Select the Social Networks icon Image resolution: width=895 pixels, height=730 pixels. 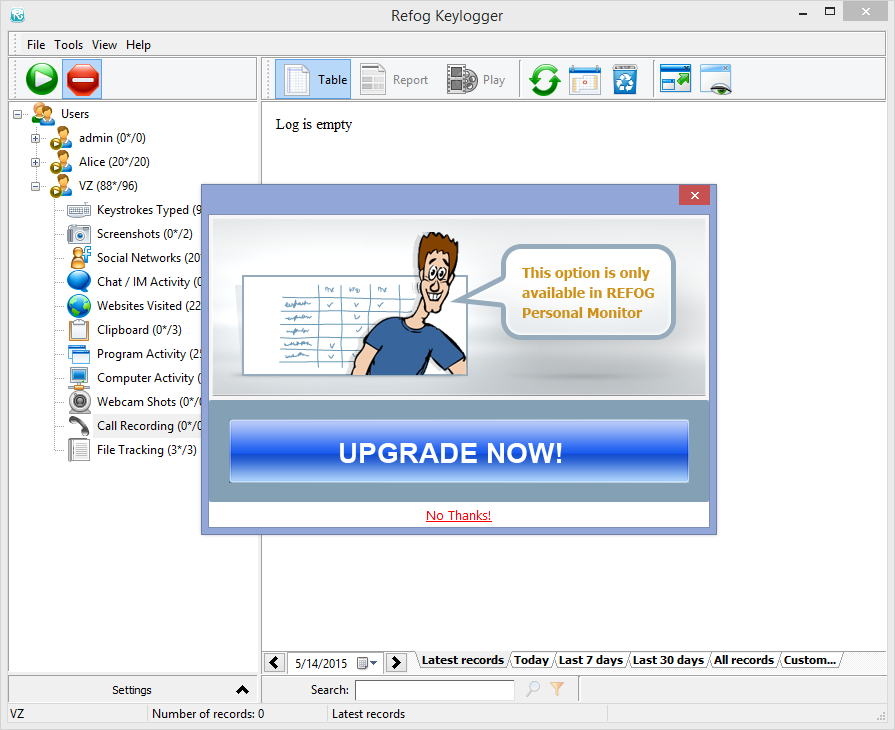(80, 257)
